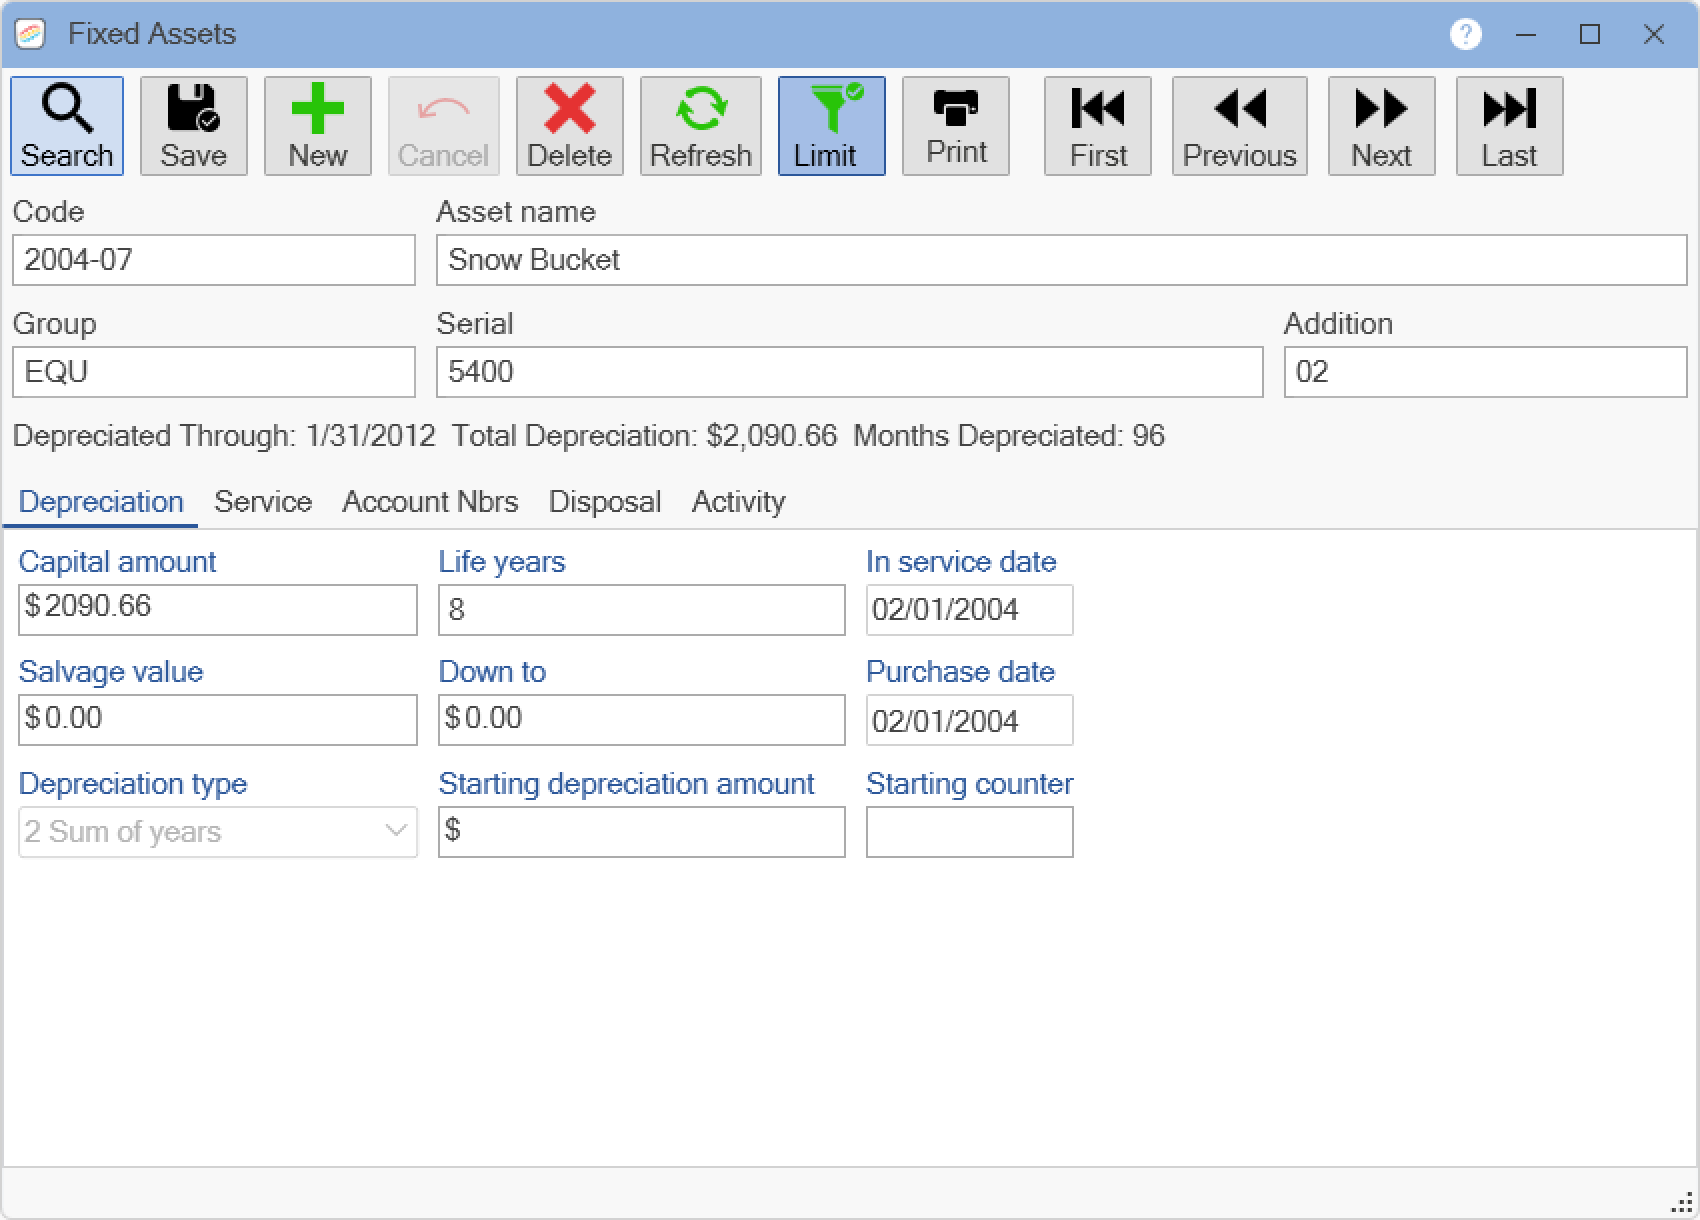Click the Search toolbar icon
The height and width of the screenshot is (1220, 1700).
[x=66, y=125]
